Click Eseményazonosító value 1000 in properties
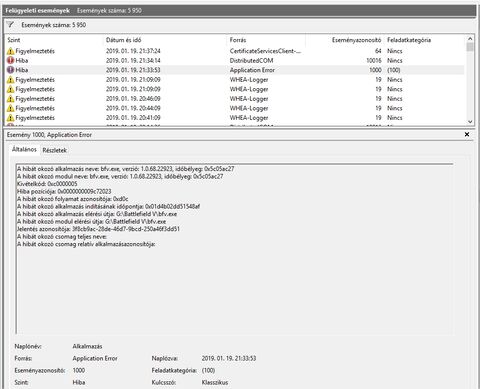480x389 pixels. click(79, 370)
